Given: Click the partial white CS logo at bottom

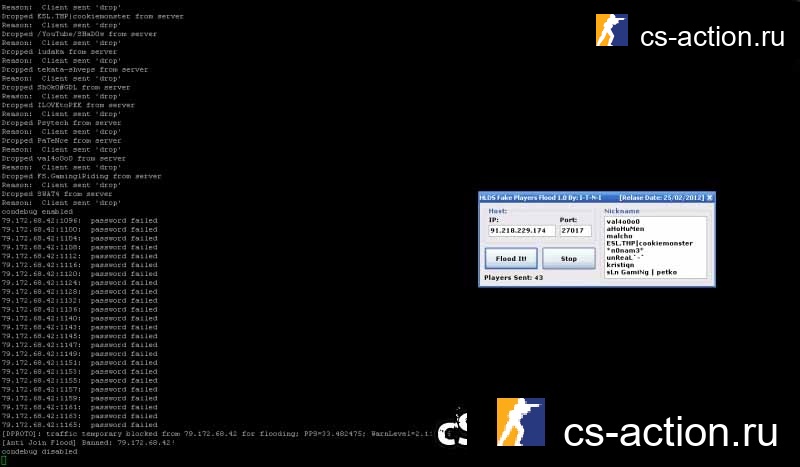Looking at the screenshot, I should click(x=454, y=426).
